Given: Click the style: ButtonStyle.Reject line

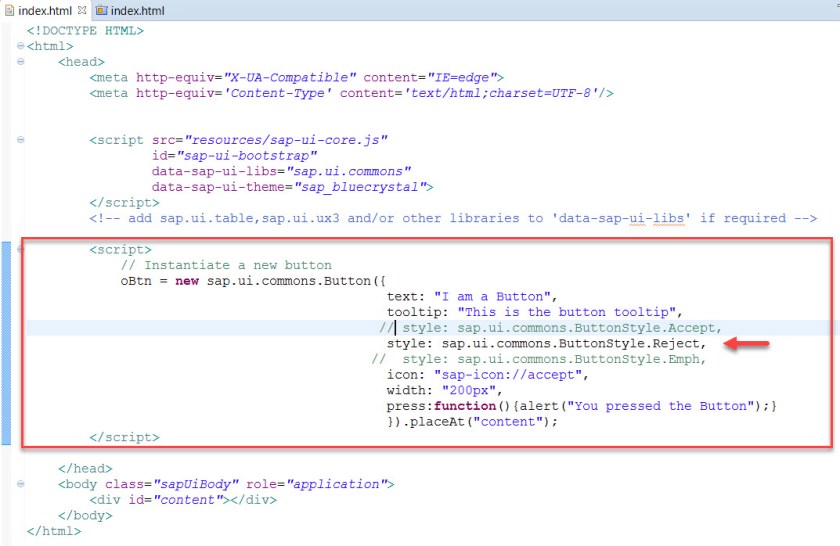Looking at the screenshot, I should [546, 343].
